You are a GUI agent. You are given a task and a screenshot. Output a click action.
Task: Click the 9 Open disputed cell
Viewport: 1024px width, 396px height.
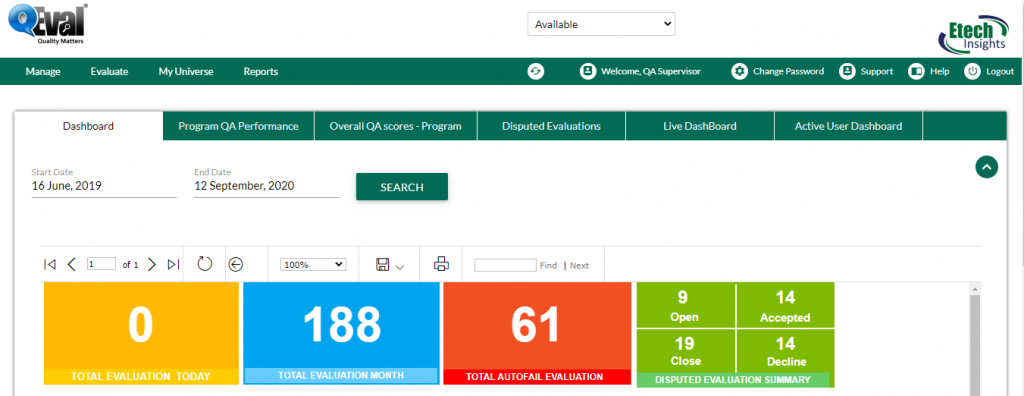click(x=686, y=306)
